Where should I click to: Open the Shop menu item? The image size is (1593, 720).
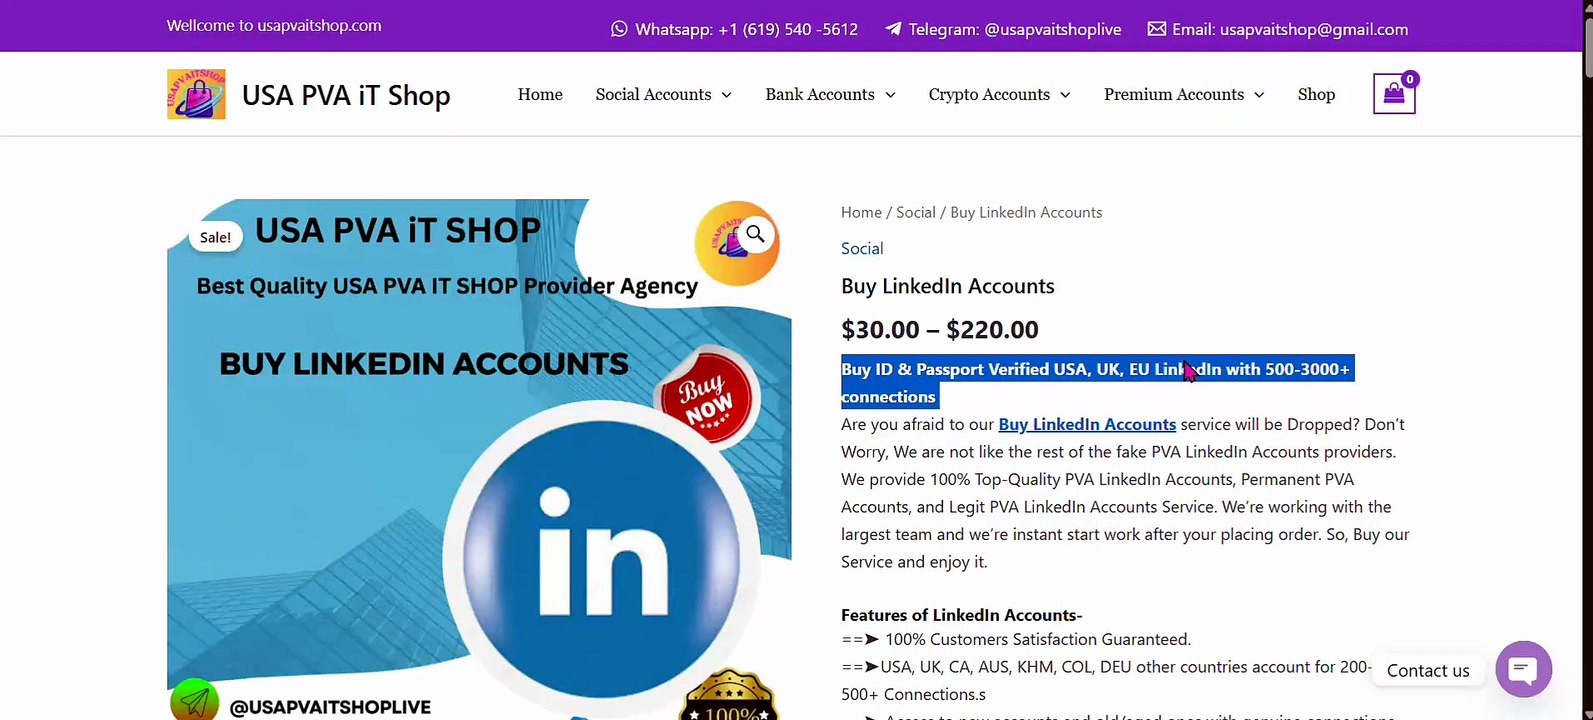[x=1316, y=94]
